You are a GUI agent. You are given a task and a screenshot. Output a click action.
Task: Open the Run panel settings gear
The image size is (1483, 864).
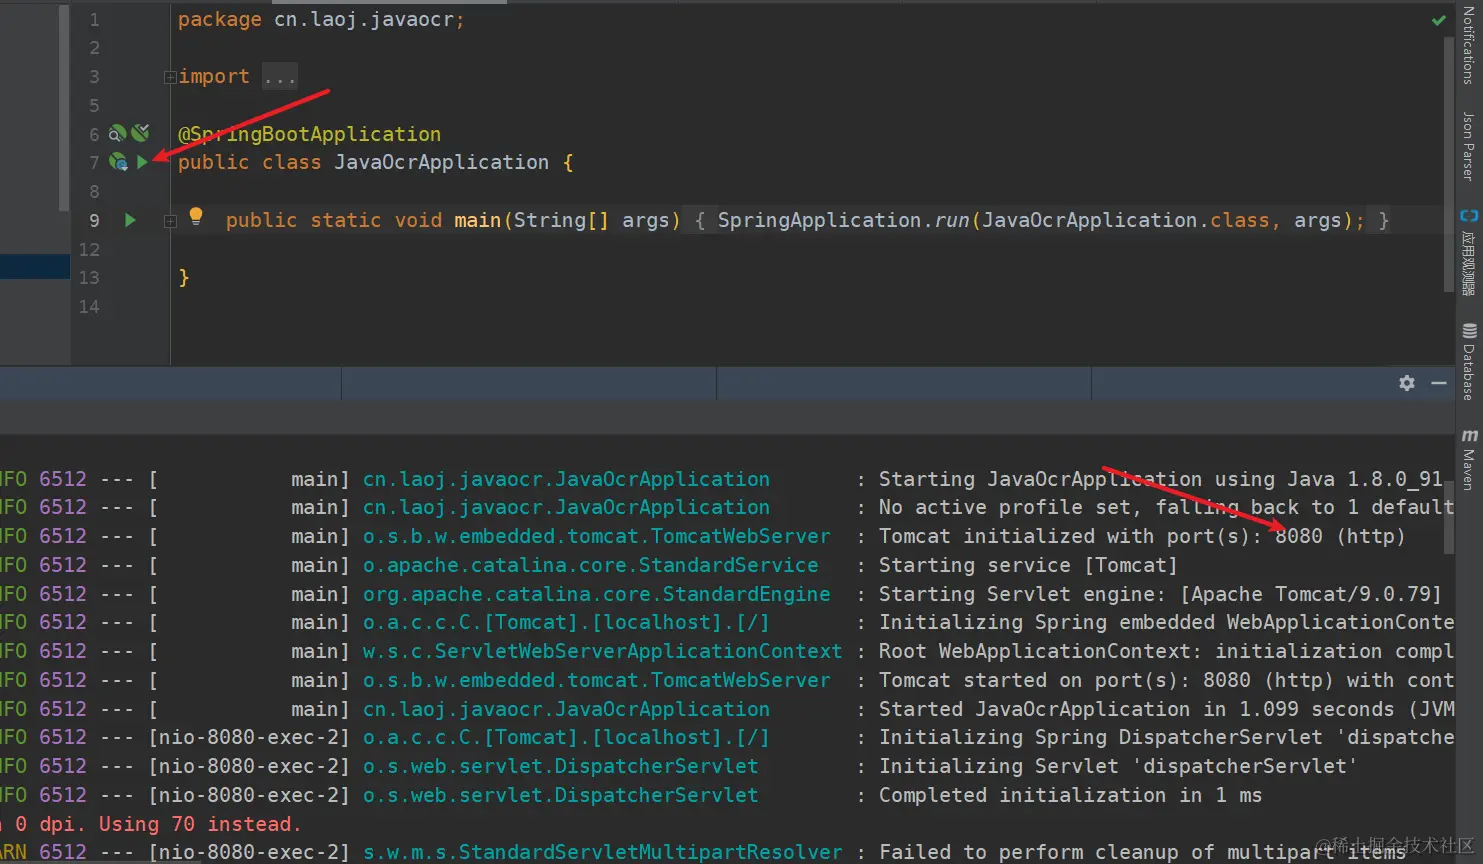pyautogui.click(x=1407, y=383)
